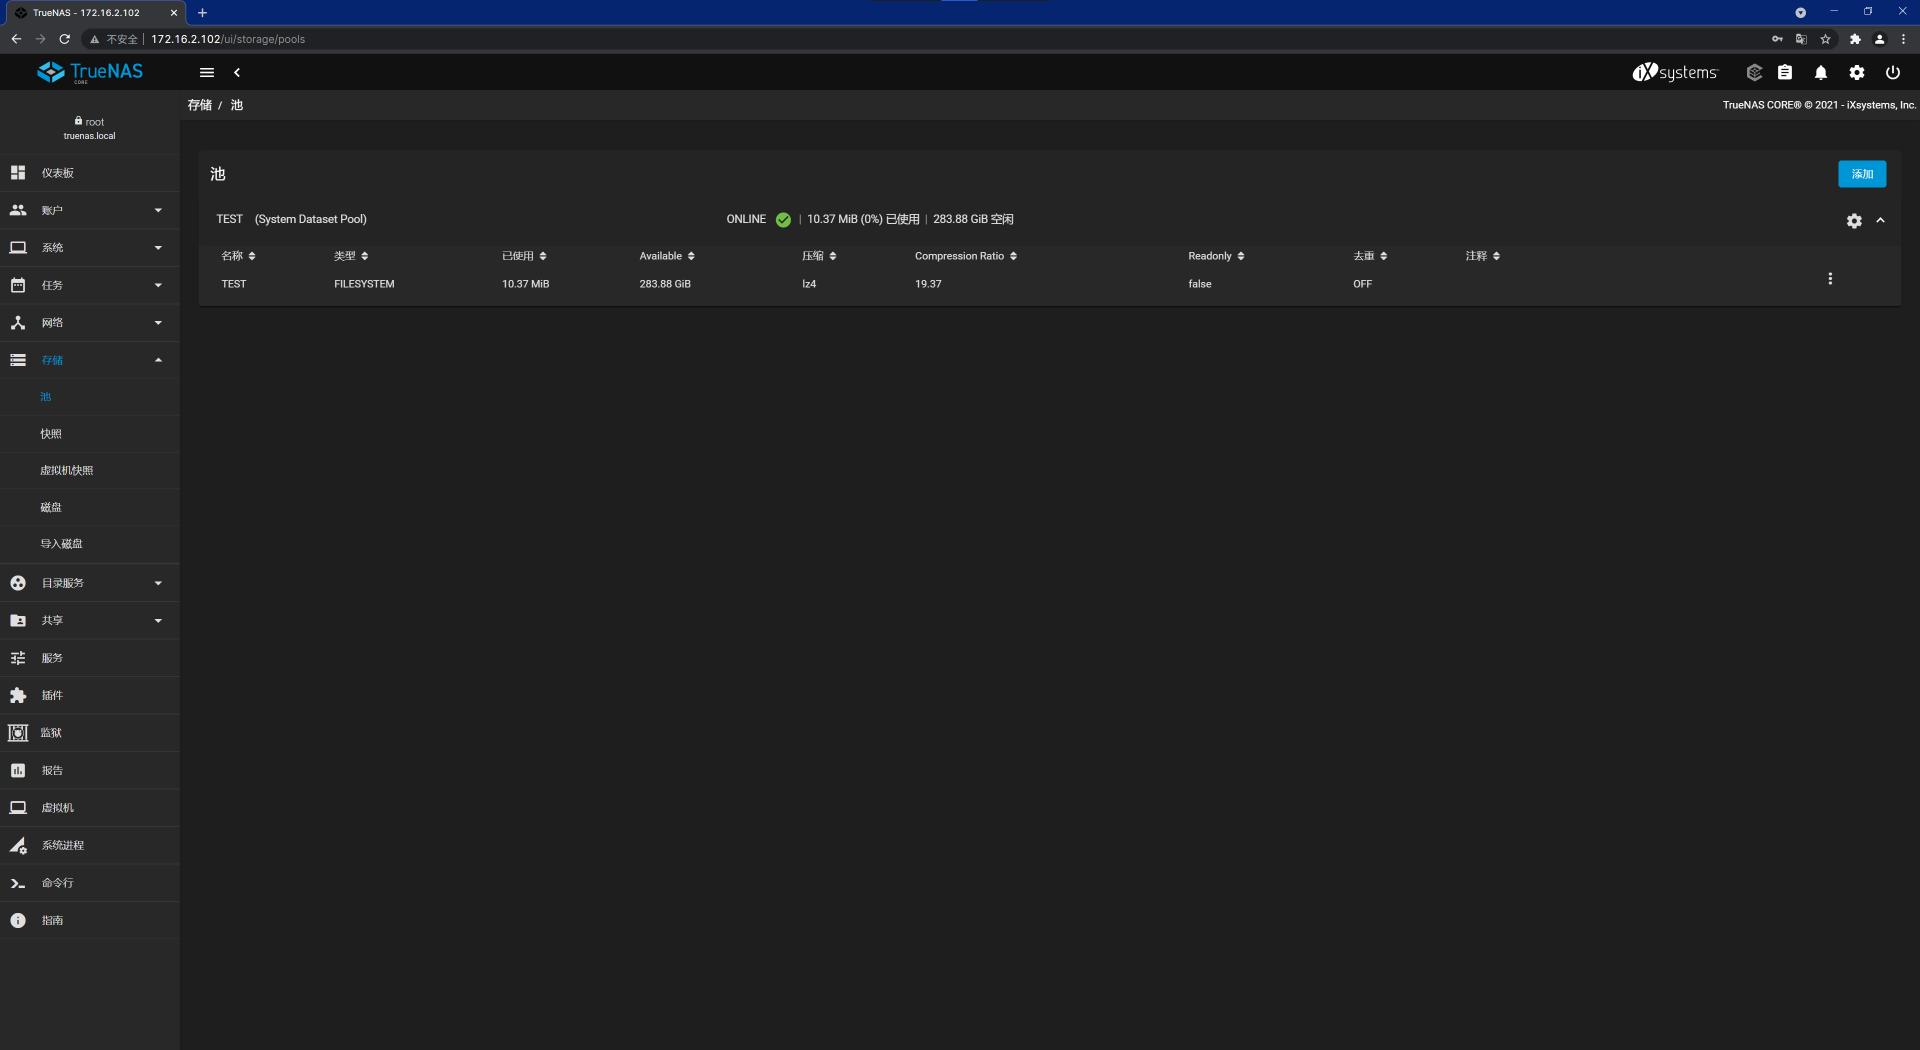Expand the Accounts (账户) menu arrow

tap(158, 210)
